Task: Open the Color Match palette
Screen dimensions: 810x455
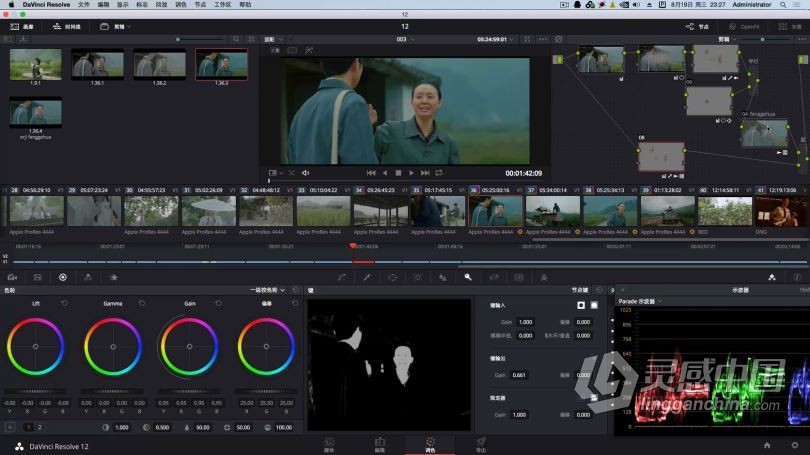Action: [37, 277]
